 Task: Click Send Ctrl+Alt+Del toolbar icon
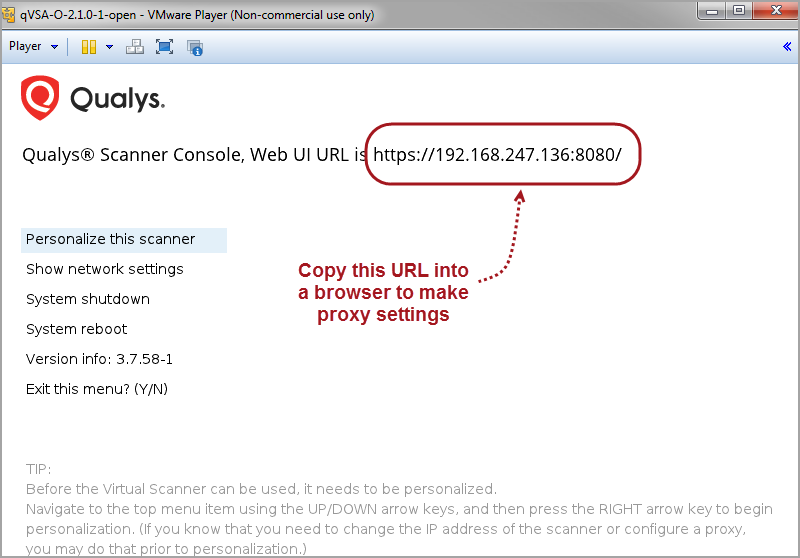(135, 47)
